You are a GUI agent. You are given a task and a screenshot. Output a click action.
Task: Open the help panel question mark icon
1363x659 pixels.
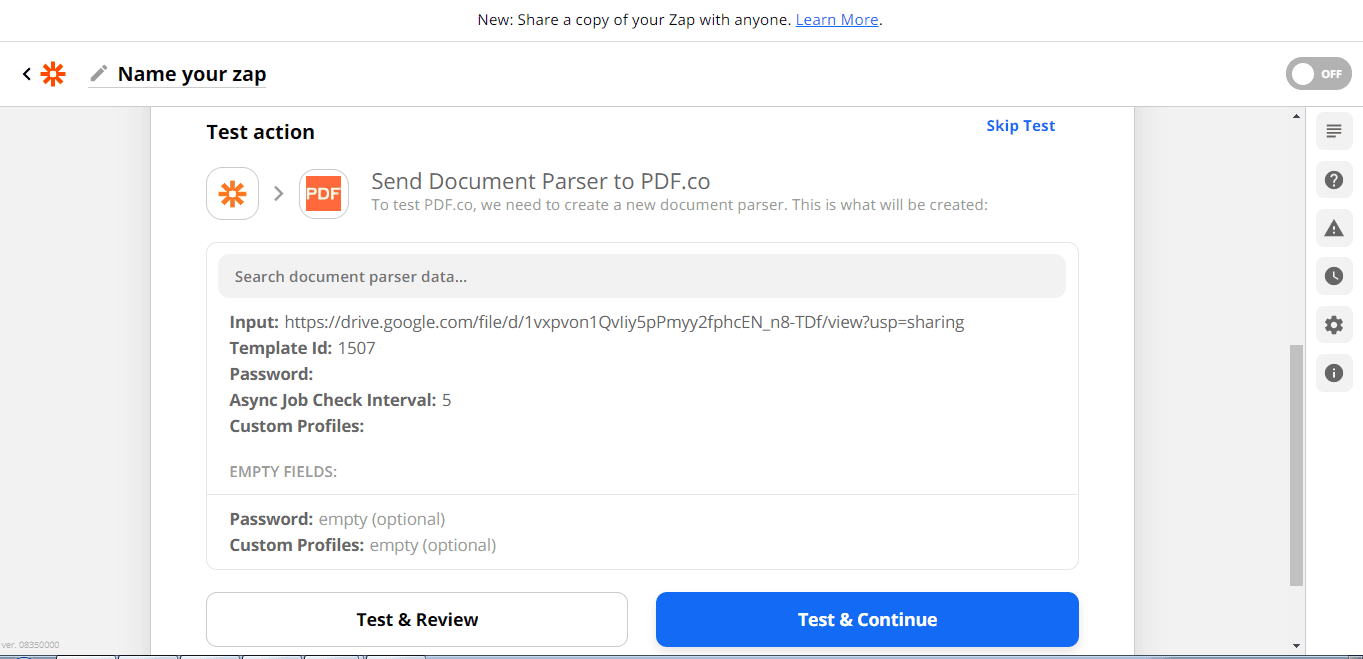point(1333,180)
